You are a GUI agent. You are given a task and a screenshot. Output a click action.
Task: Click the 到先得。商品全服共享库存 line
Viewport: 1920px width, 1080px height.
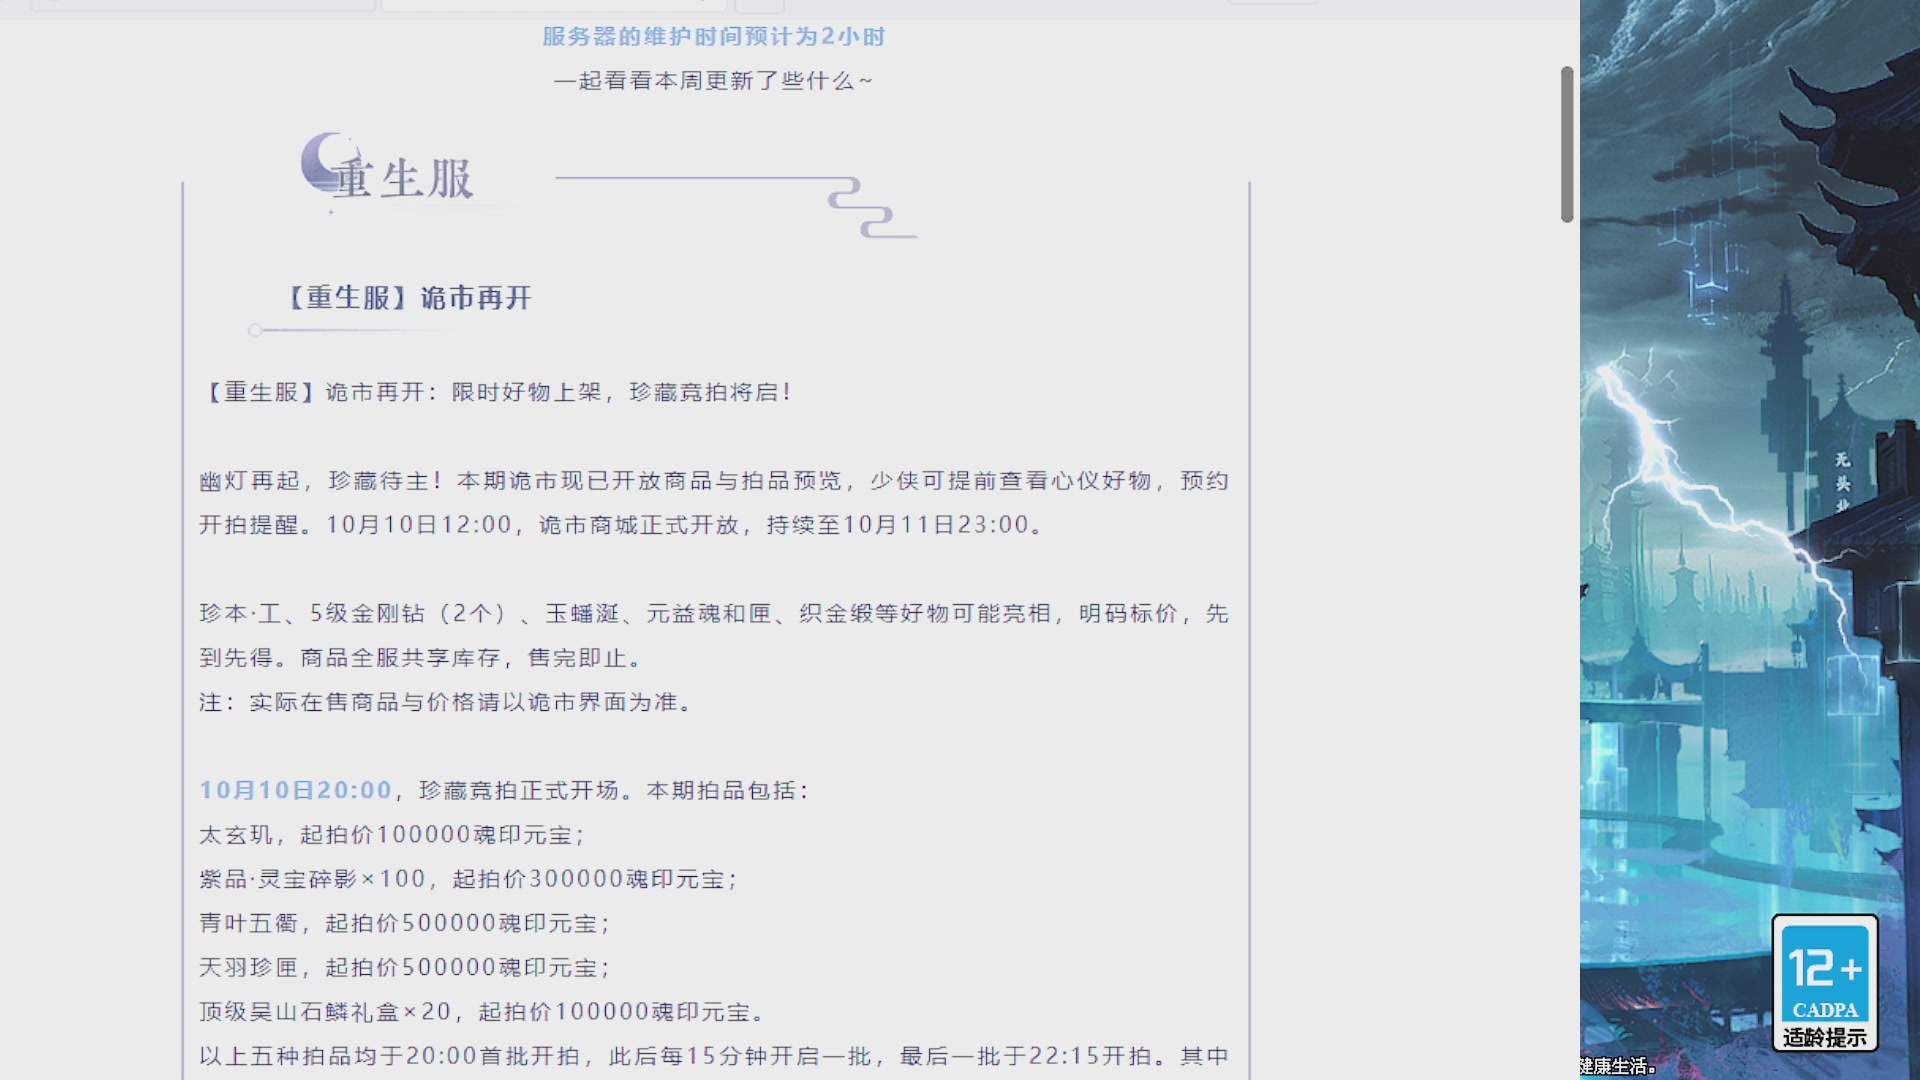420,658
